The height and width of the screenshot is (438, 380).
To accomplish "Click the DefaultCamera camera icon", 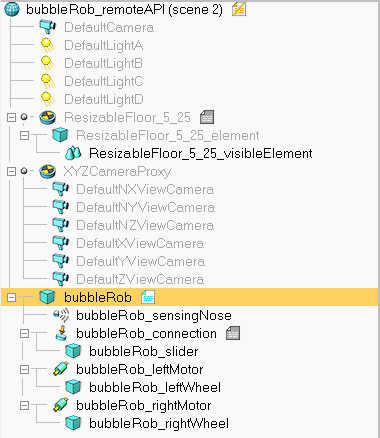I will click(47, 27).
